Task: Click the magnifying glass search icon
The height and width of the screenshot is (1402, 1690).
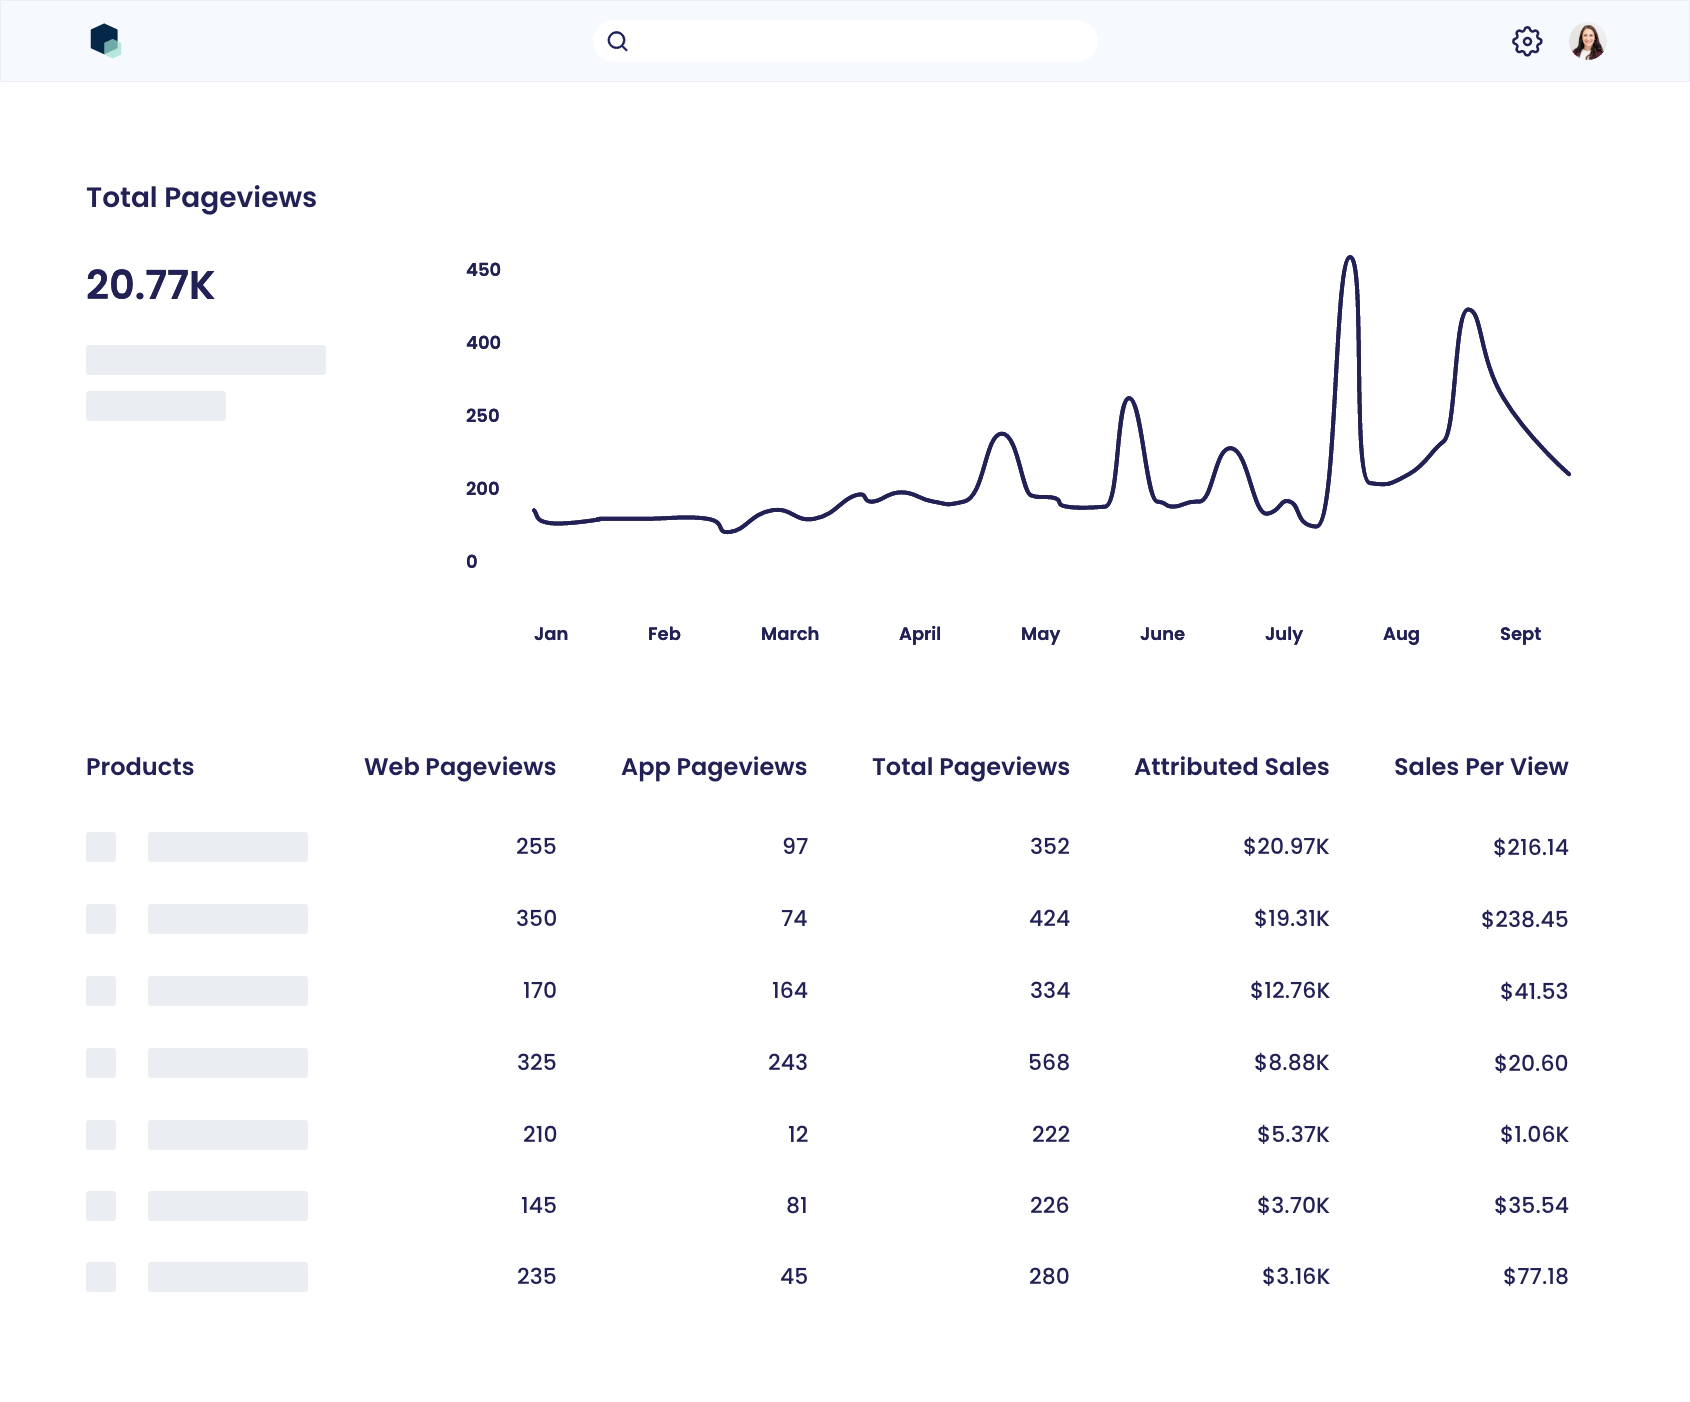Action: [x=618, y=41]
